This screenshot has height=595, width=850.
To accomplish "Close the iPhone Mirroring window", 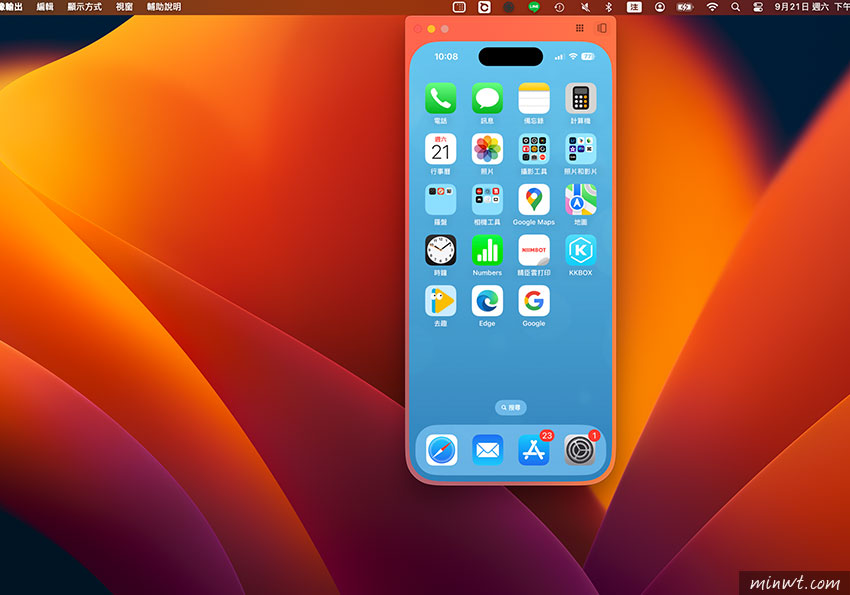I will [418, 29].
